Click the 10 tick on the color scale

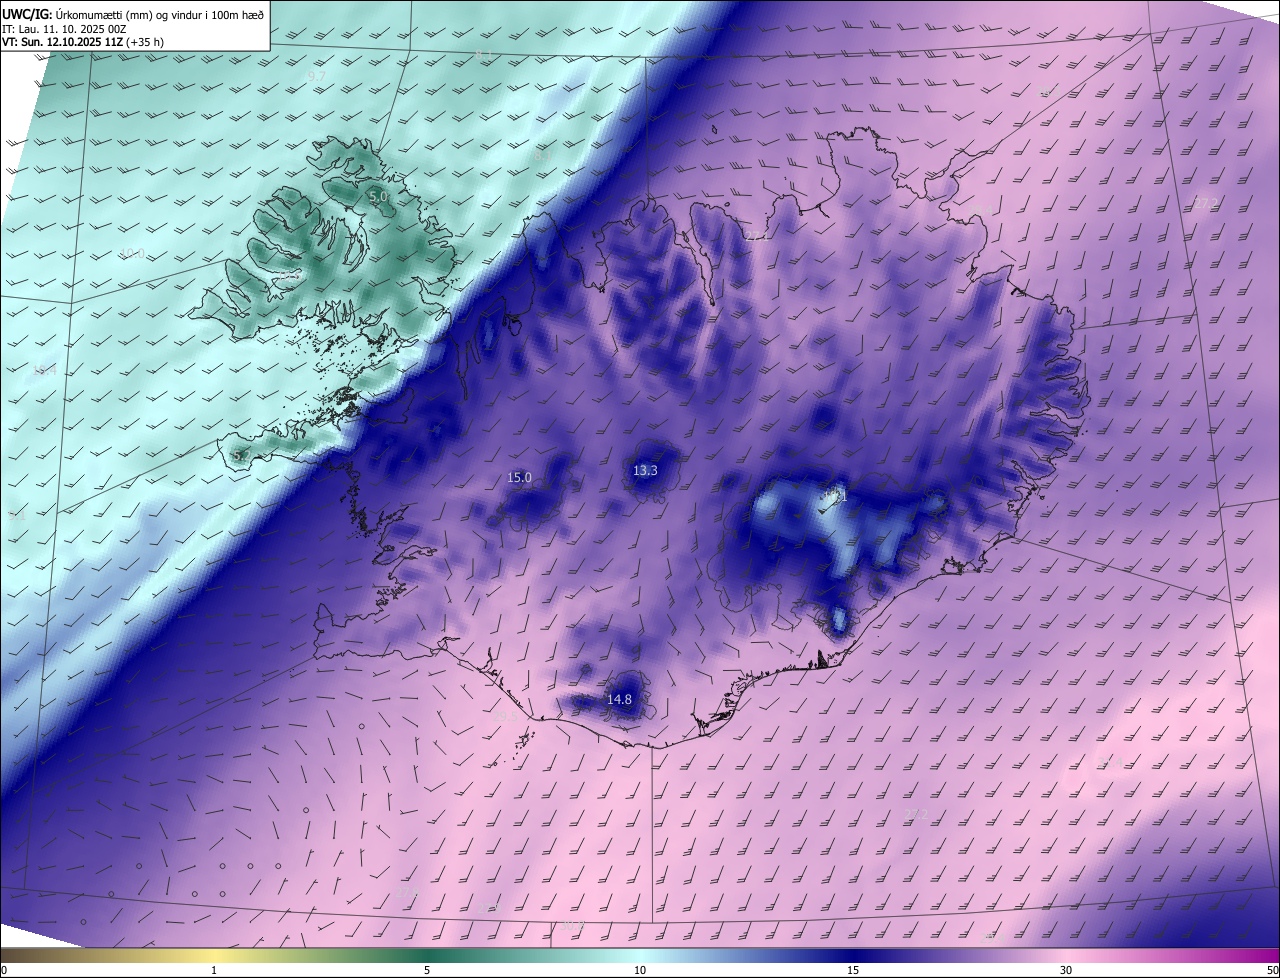pyautogui.click(x=640, y=970)
